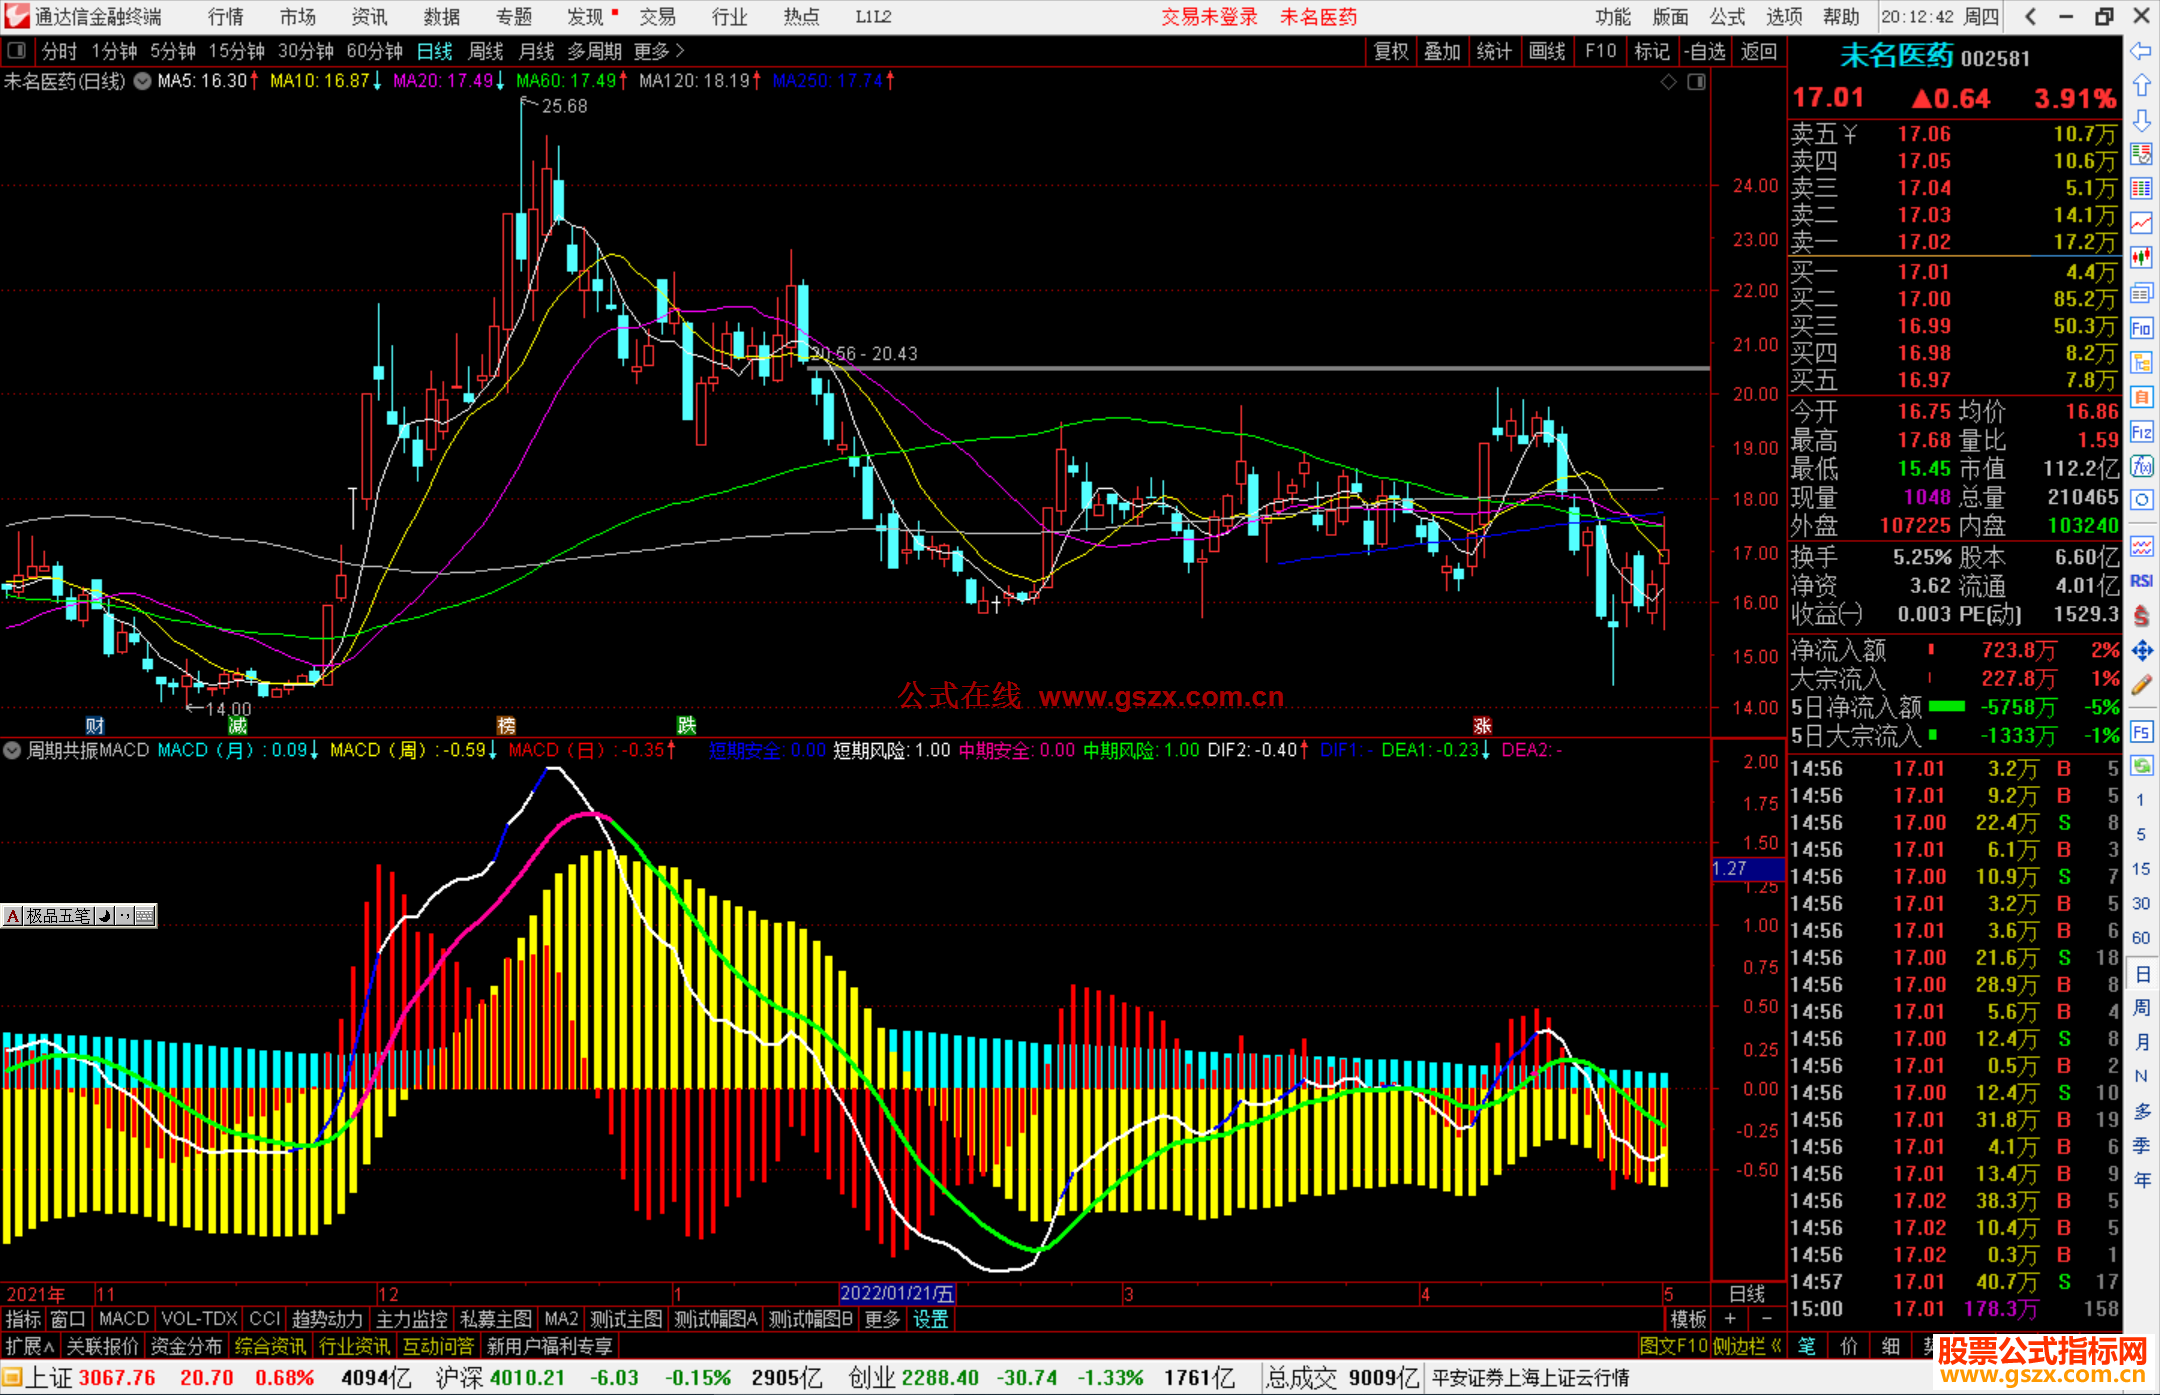Select the 1-minute period in sidebar

click(x=2140, y=800)
